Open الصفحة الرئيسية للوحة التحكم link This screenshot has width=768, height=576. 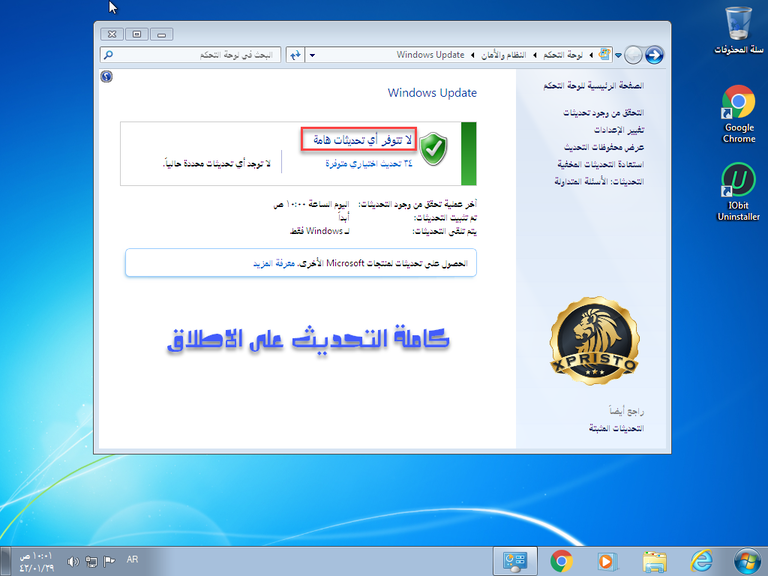coord(593,86)
